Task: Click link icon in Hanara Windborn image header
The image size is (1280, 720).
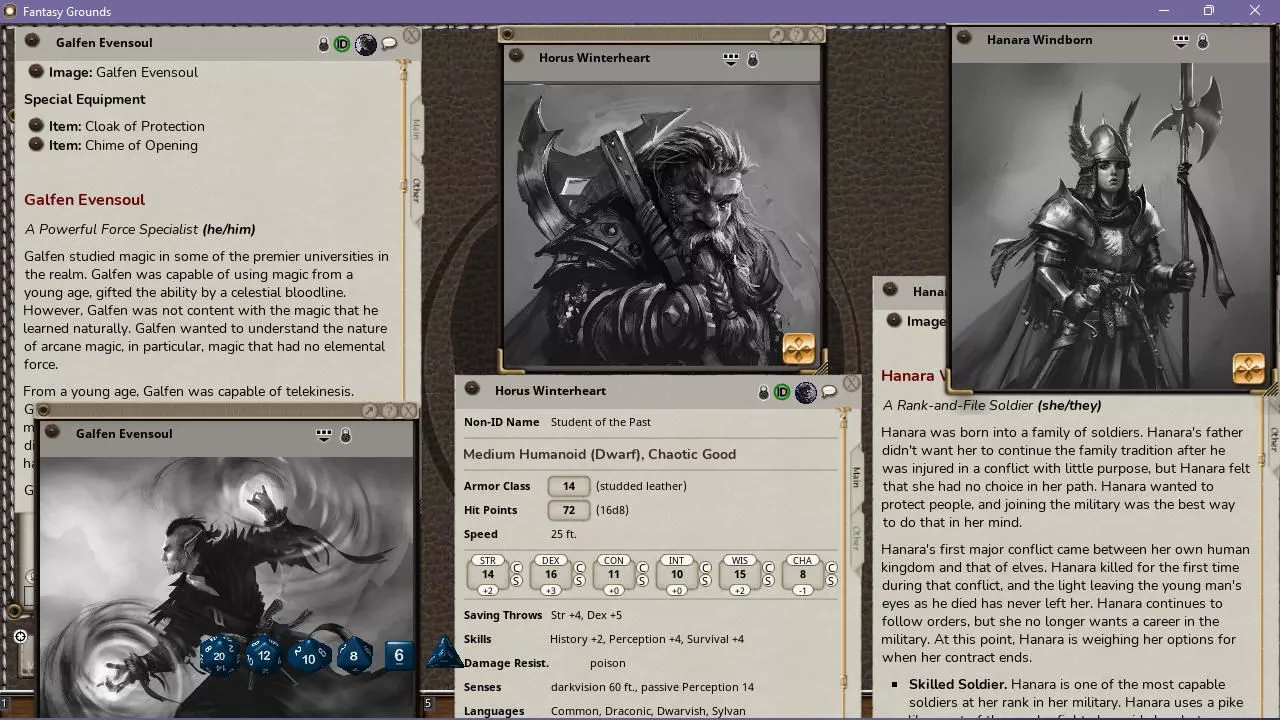Action: [964, 38]
